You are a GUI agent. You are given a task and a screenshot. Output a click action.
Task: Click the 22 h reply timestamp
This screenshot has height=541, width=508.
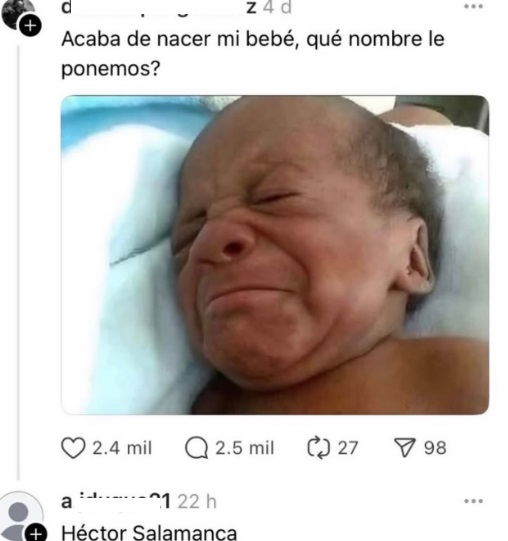click(197, 501)
